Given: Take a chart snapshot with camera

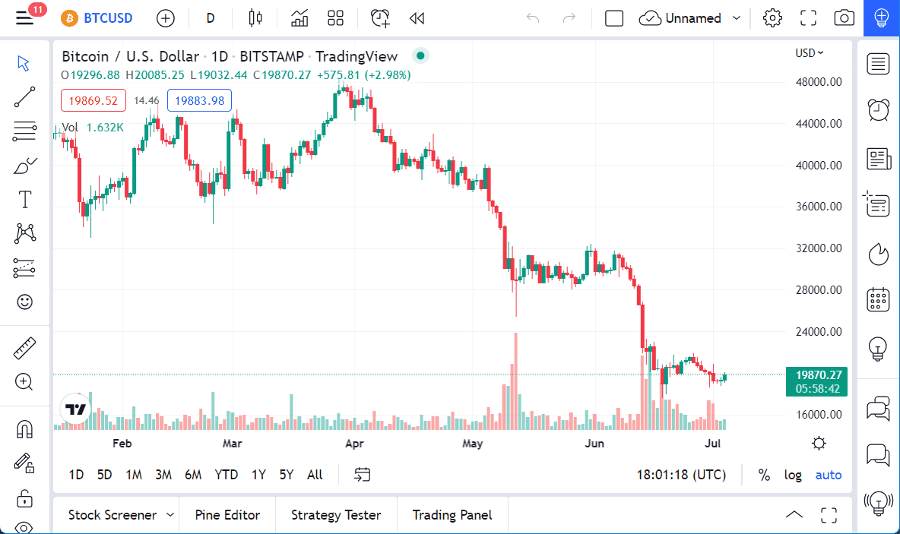Looking at the screenshot, I should (x=844, y=18).
